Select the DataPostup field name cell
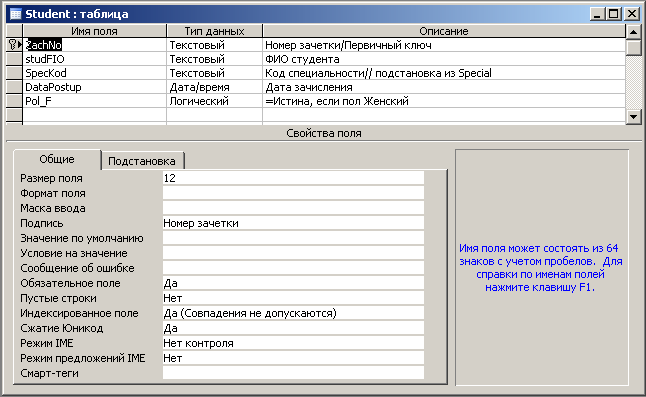This screenshot has height=397, width=646. pos(95,87)
